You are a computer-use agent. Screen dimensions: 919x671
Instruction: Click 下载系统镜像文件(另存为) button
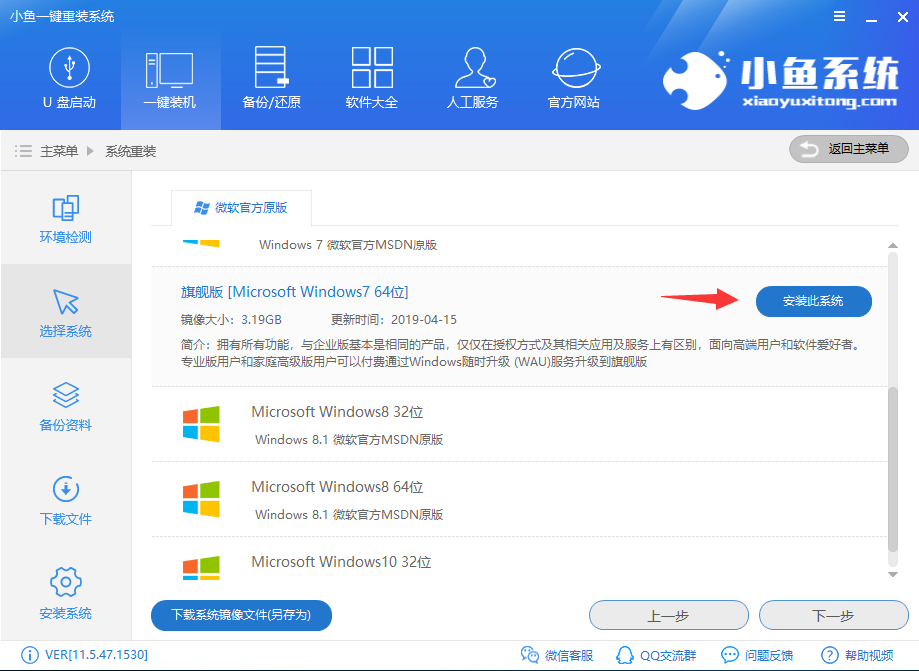click(x=241, y=615)
